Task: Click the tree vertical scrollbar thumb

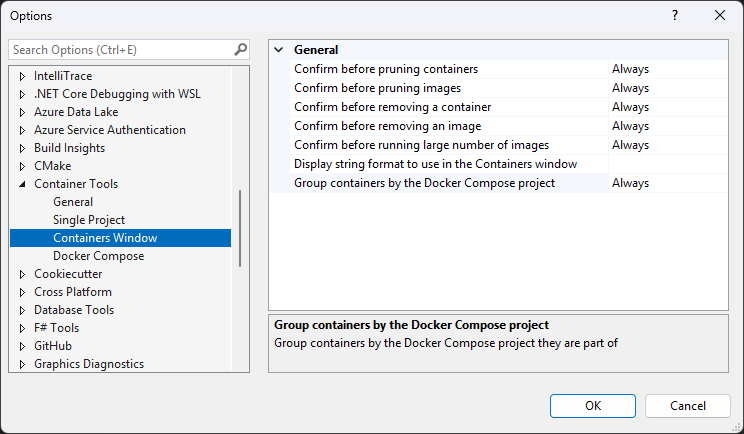Action: pyautogui.click(x=240, y=228)
